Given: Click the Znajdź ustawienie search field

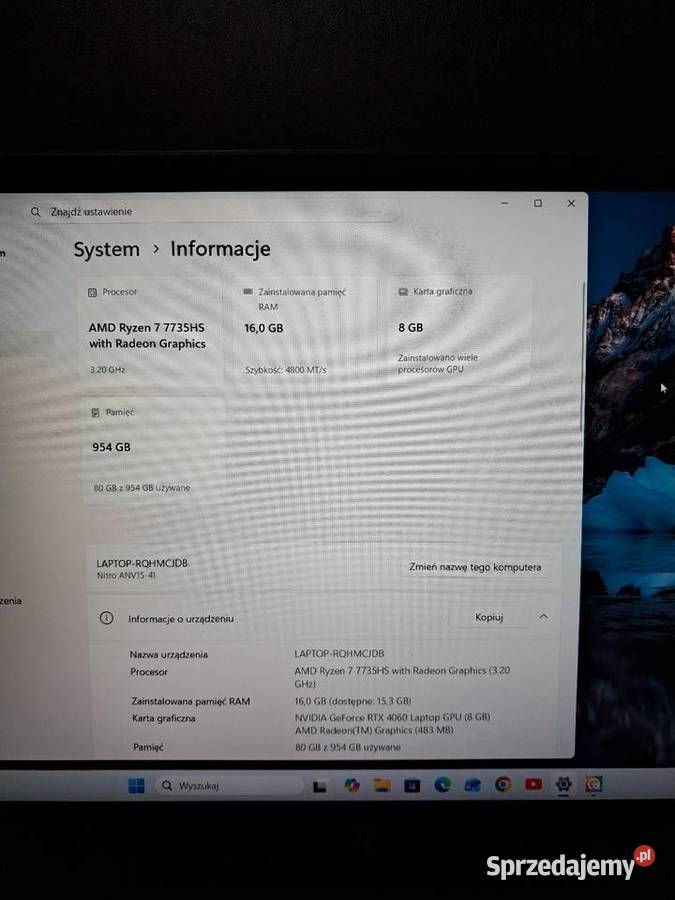Looking at the screenshot, I should click(212, 211).
